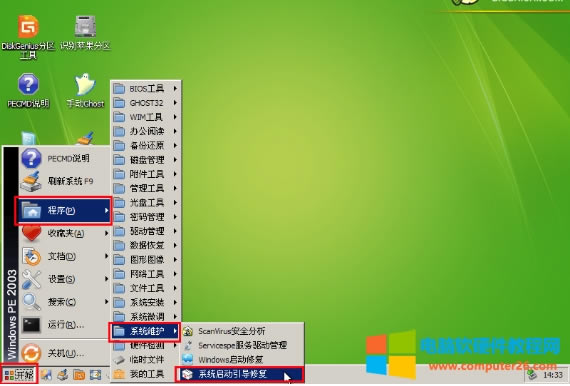Open 收藏夹(A) favorites entry
570x386 pixels.
[x=64, y=233]
